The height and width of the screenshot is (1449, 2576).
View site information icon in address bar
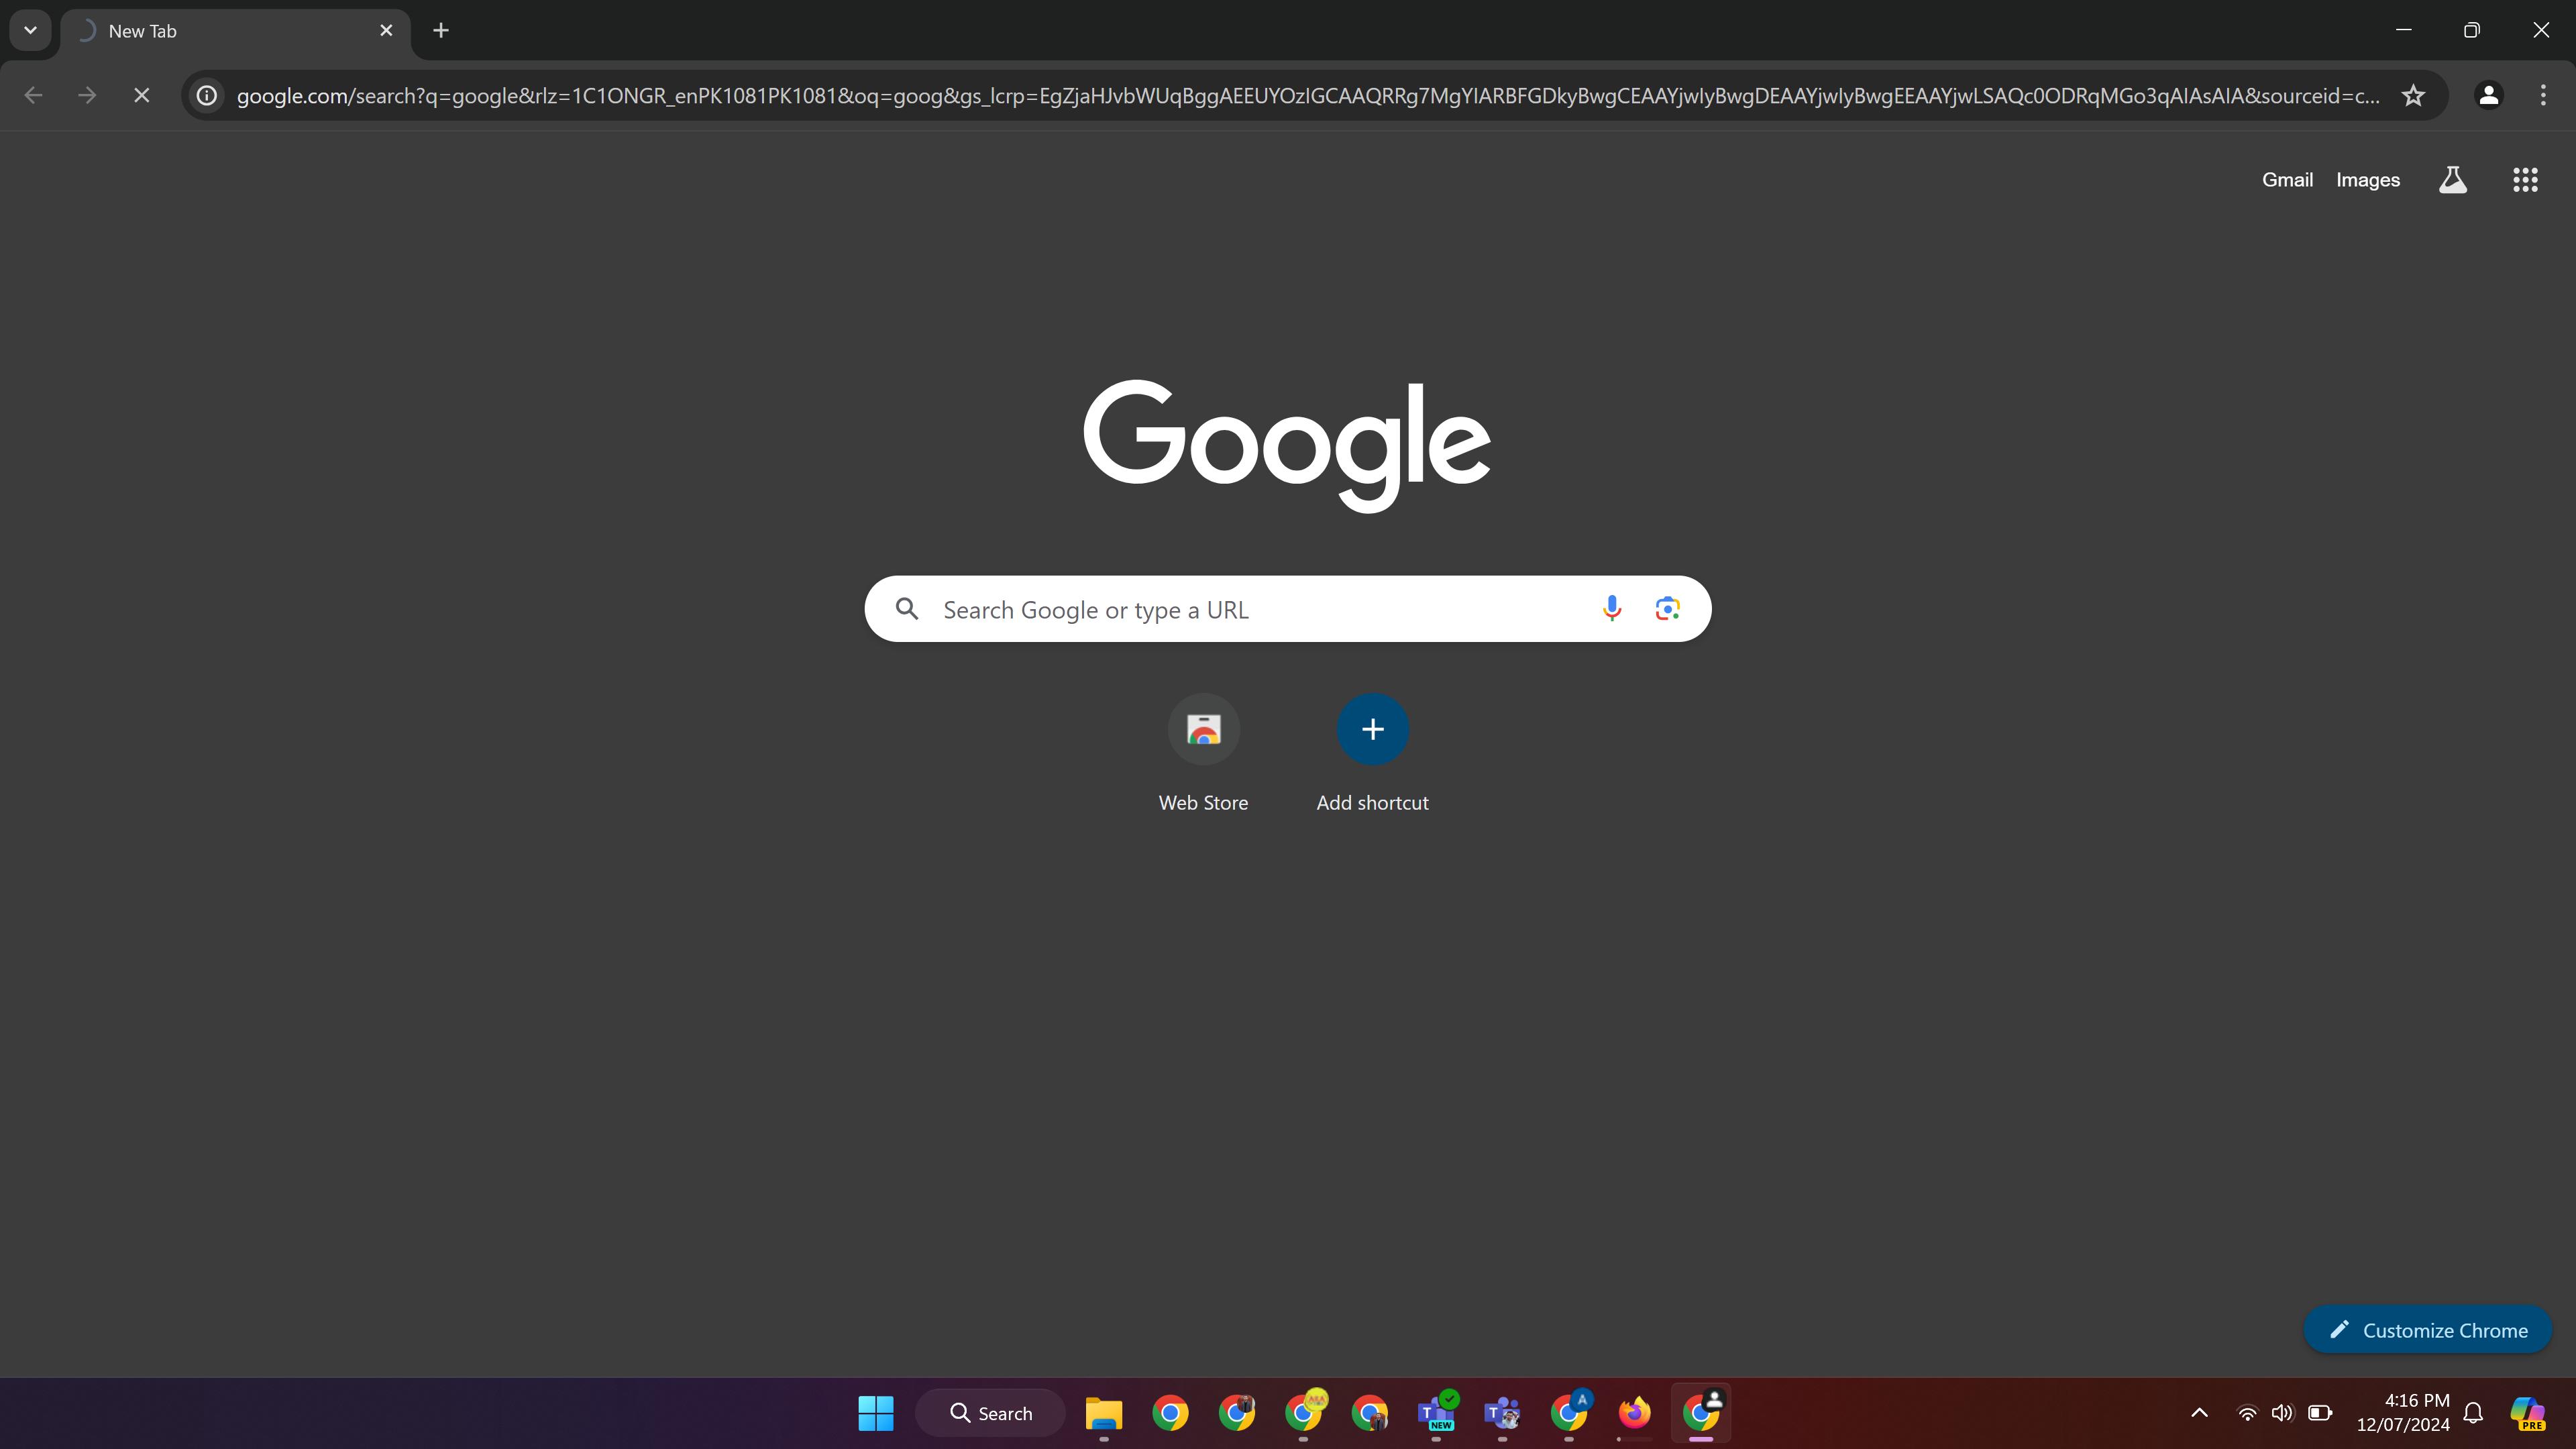point(207,95)
